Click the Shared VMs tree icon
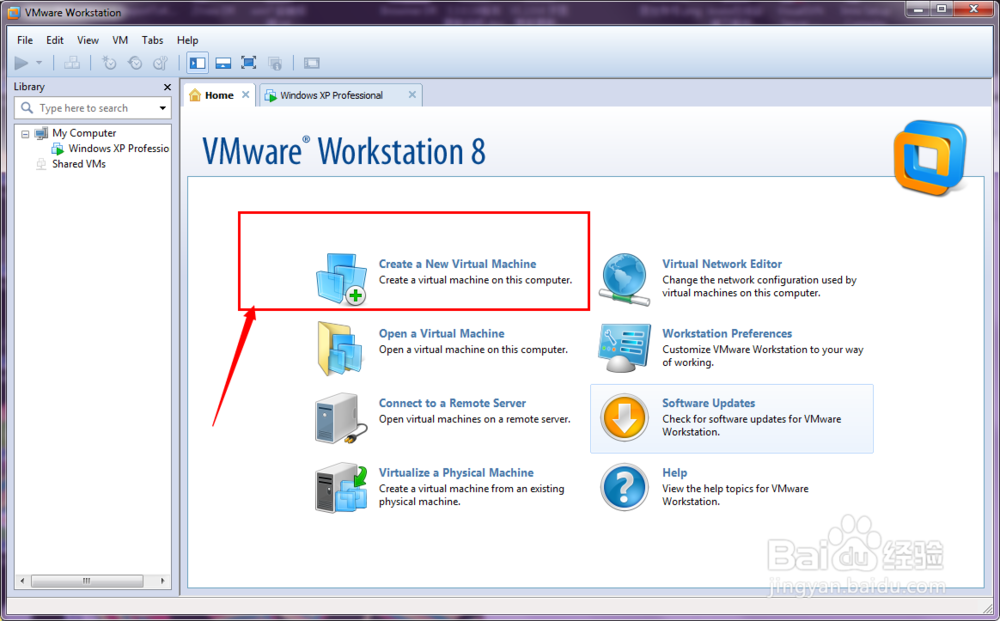The height and width of the screenshot is (621, 1000). 41,164
